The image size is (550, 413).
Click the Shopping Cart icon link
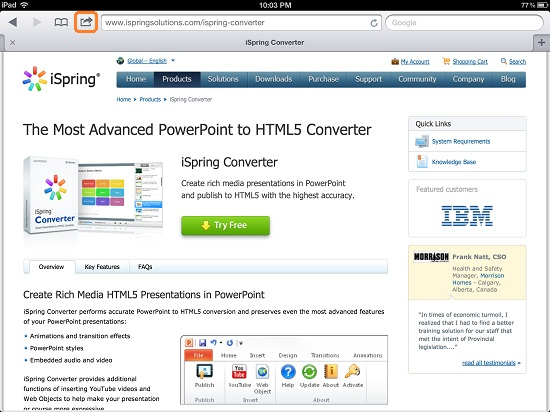(x=465, y=61)
